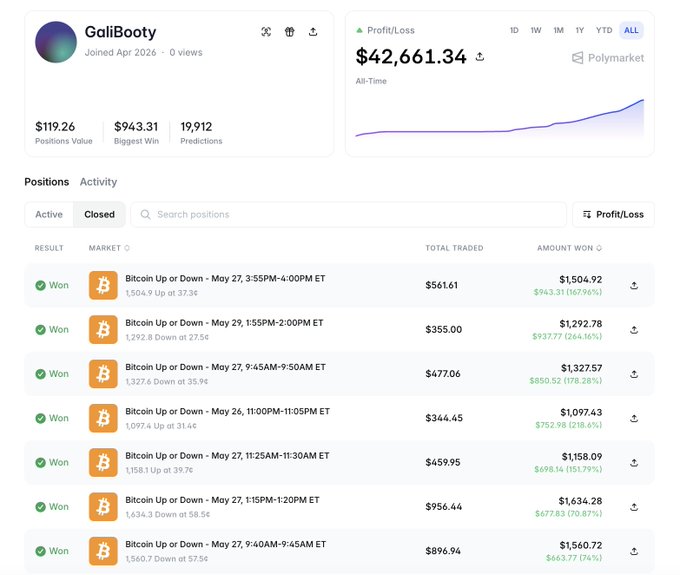Share the May 27 1:15PM-1:20PM position
The width and height of the screenshot is (680, 575).
(634, 506)
